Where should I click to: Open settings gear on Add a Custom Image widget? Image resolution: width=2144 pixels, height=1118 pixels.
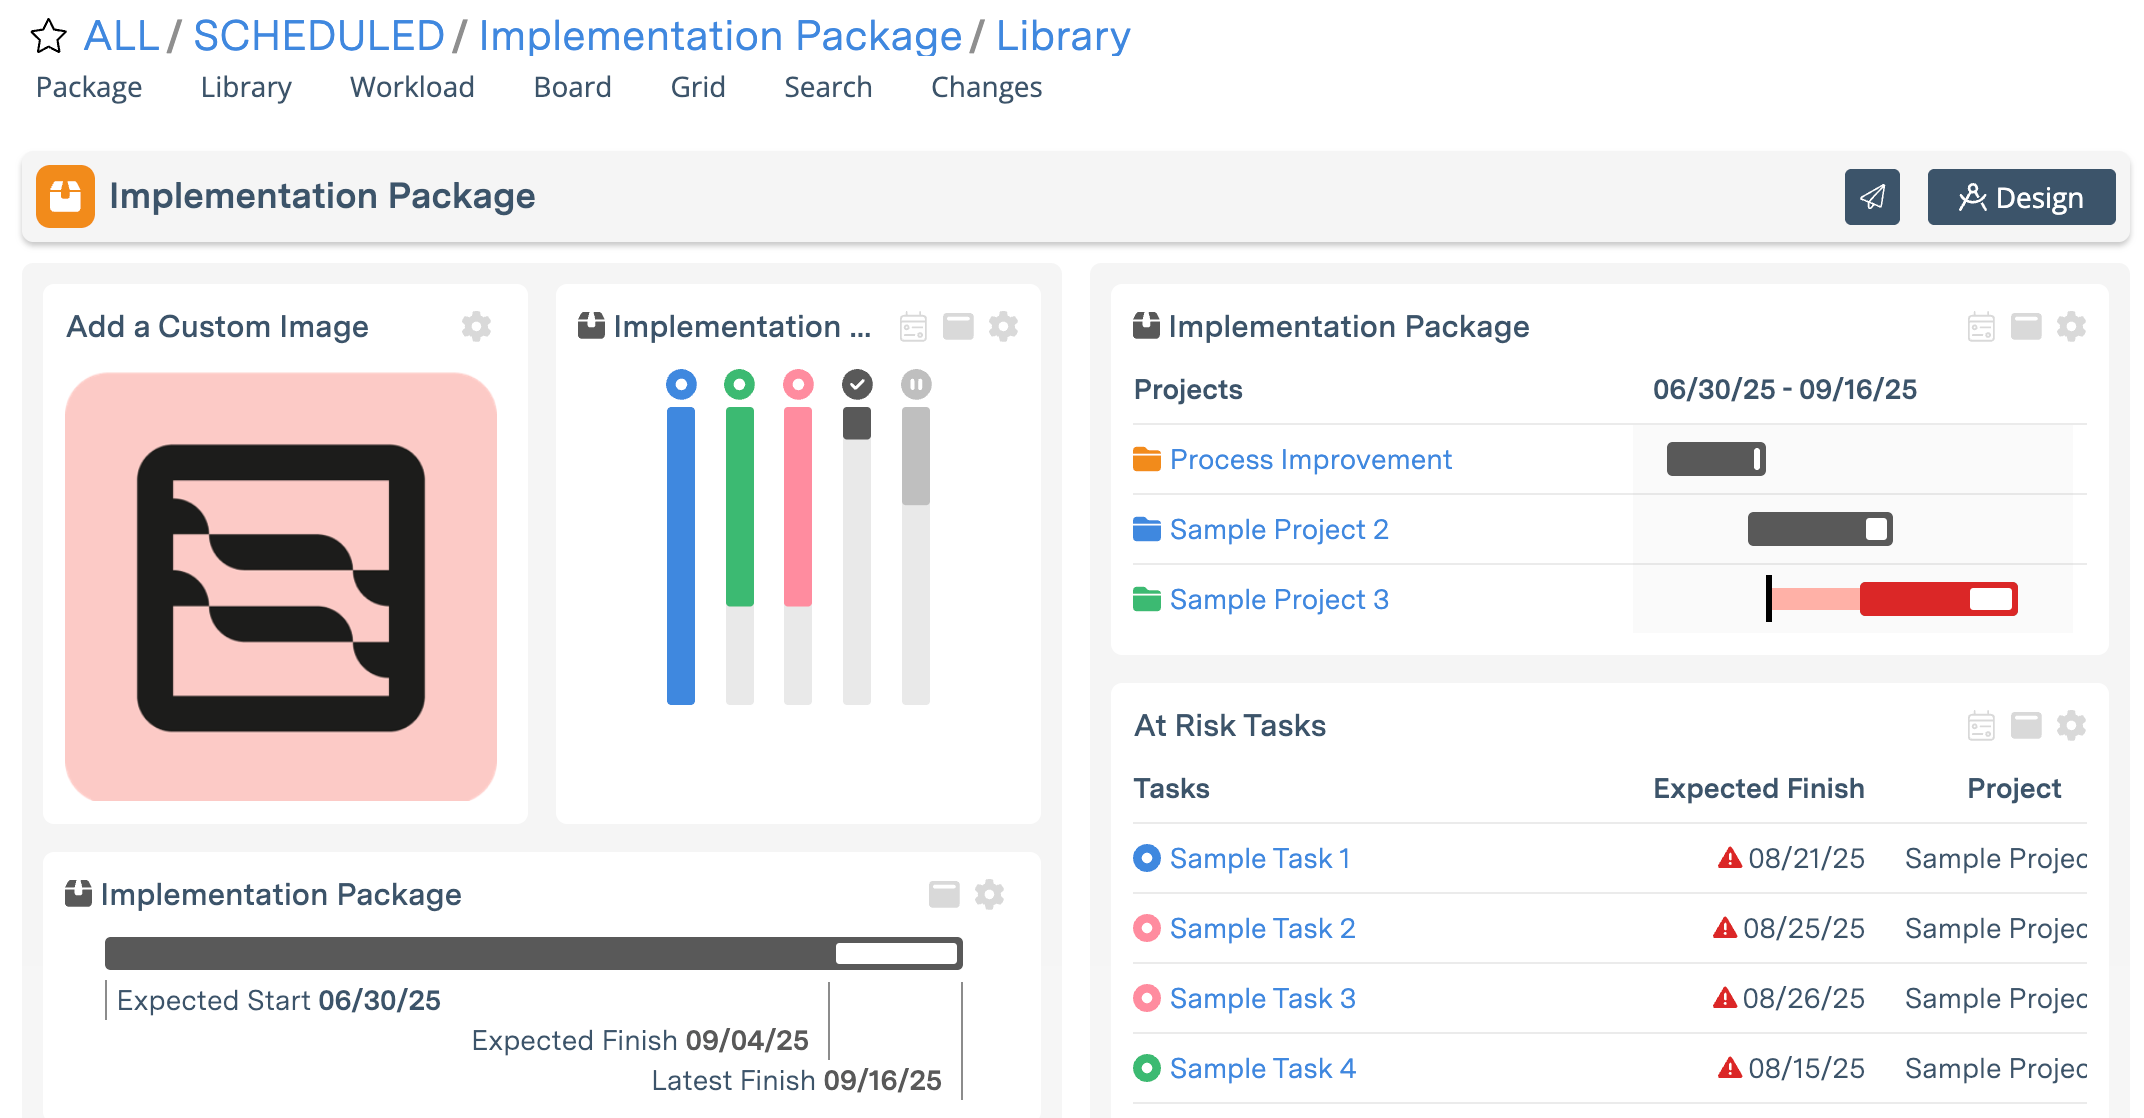point(477,326)
